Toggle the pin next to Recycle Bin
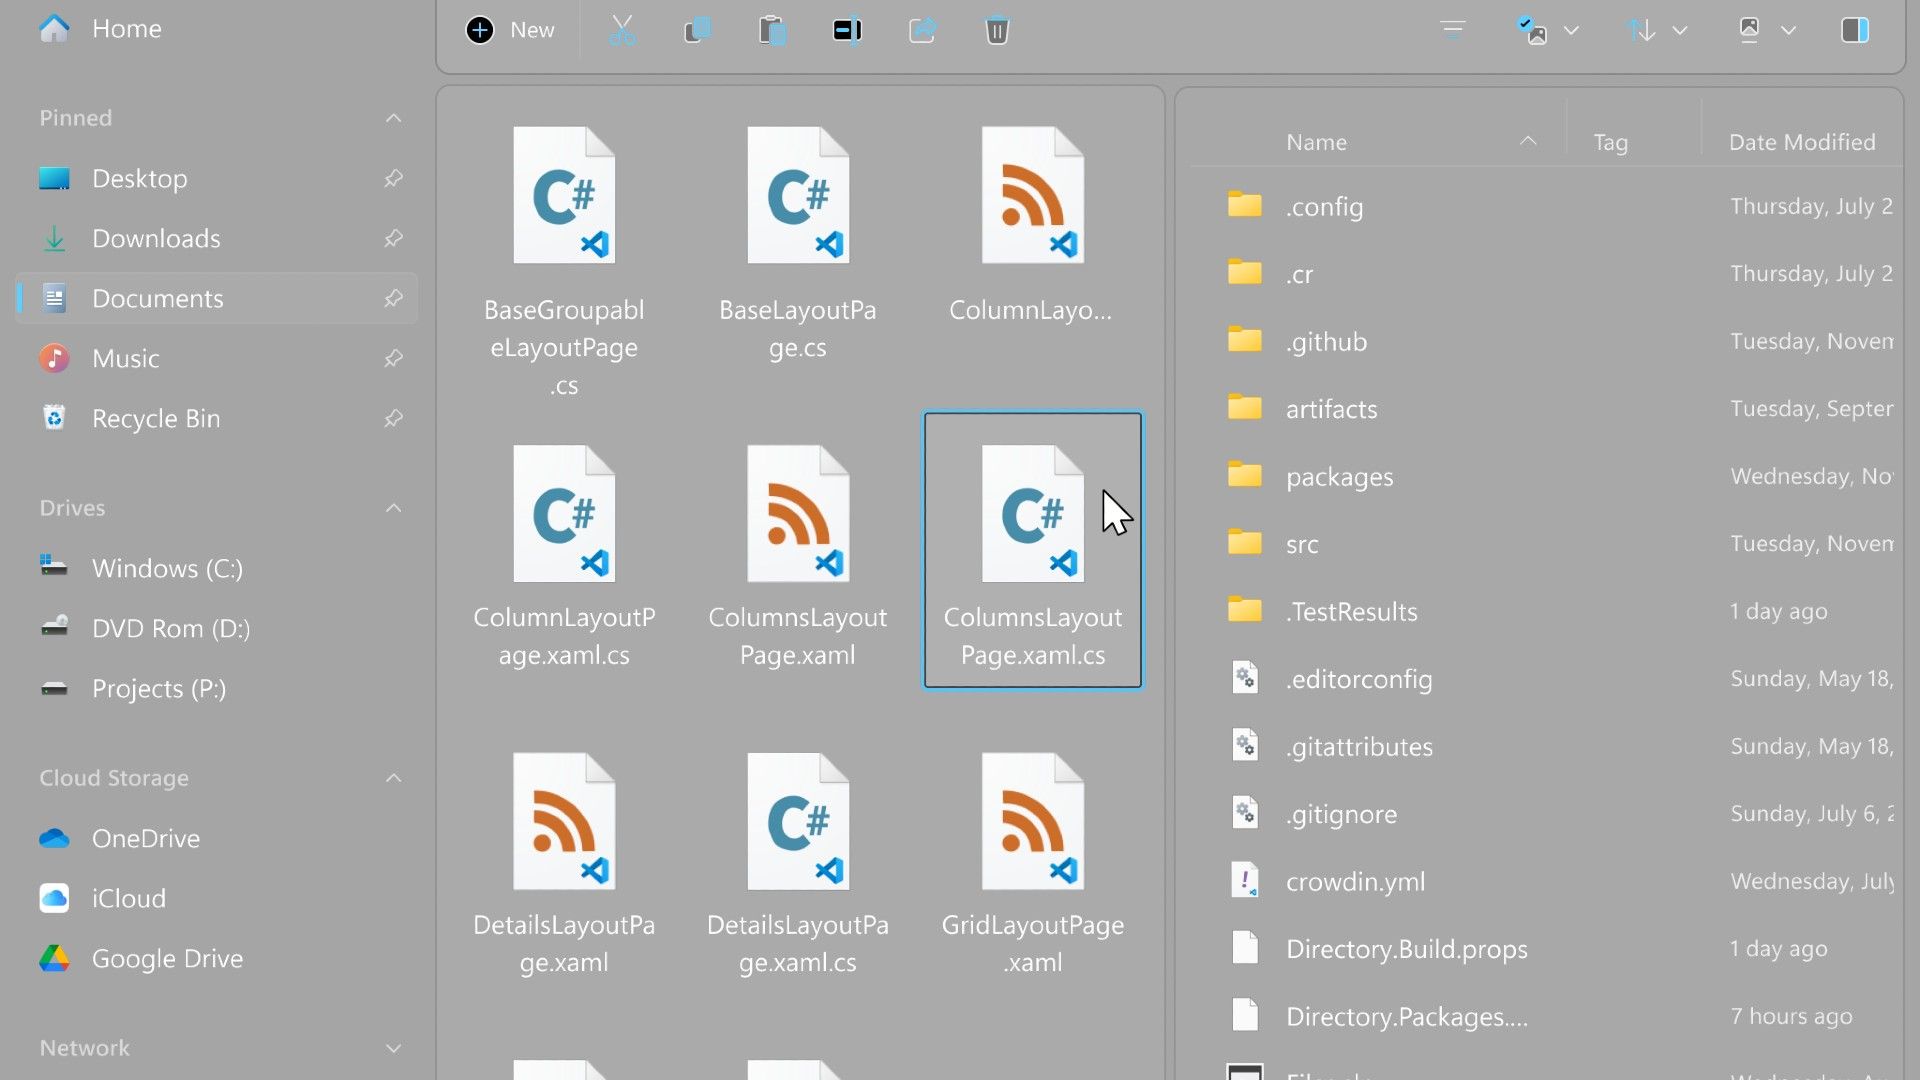 click(393, 418)
